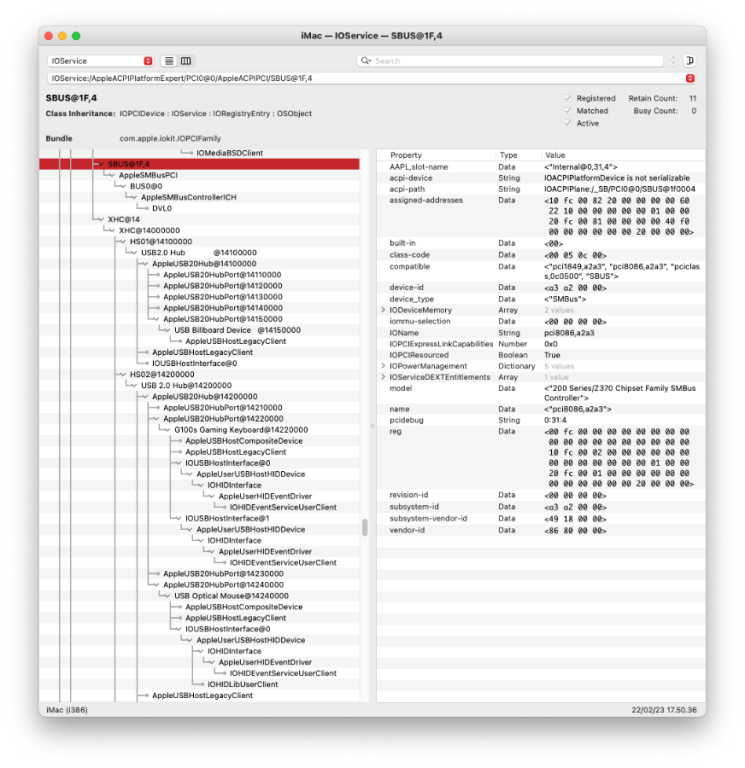Select the IOName property value pci8086,a2a3
The height and width of the screenshot is (768, 745).
[569, 333]
